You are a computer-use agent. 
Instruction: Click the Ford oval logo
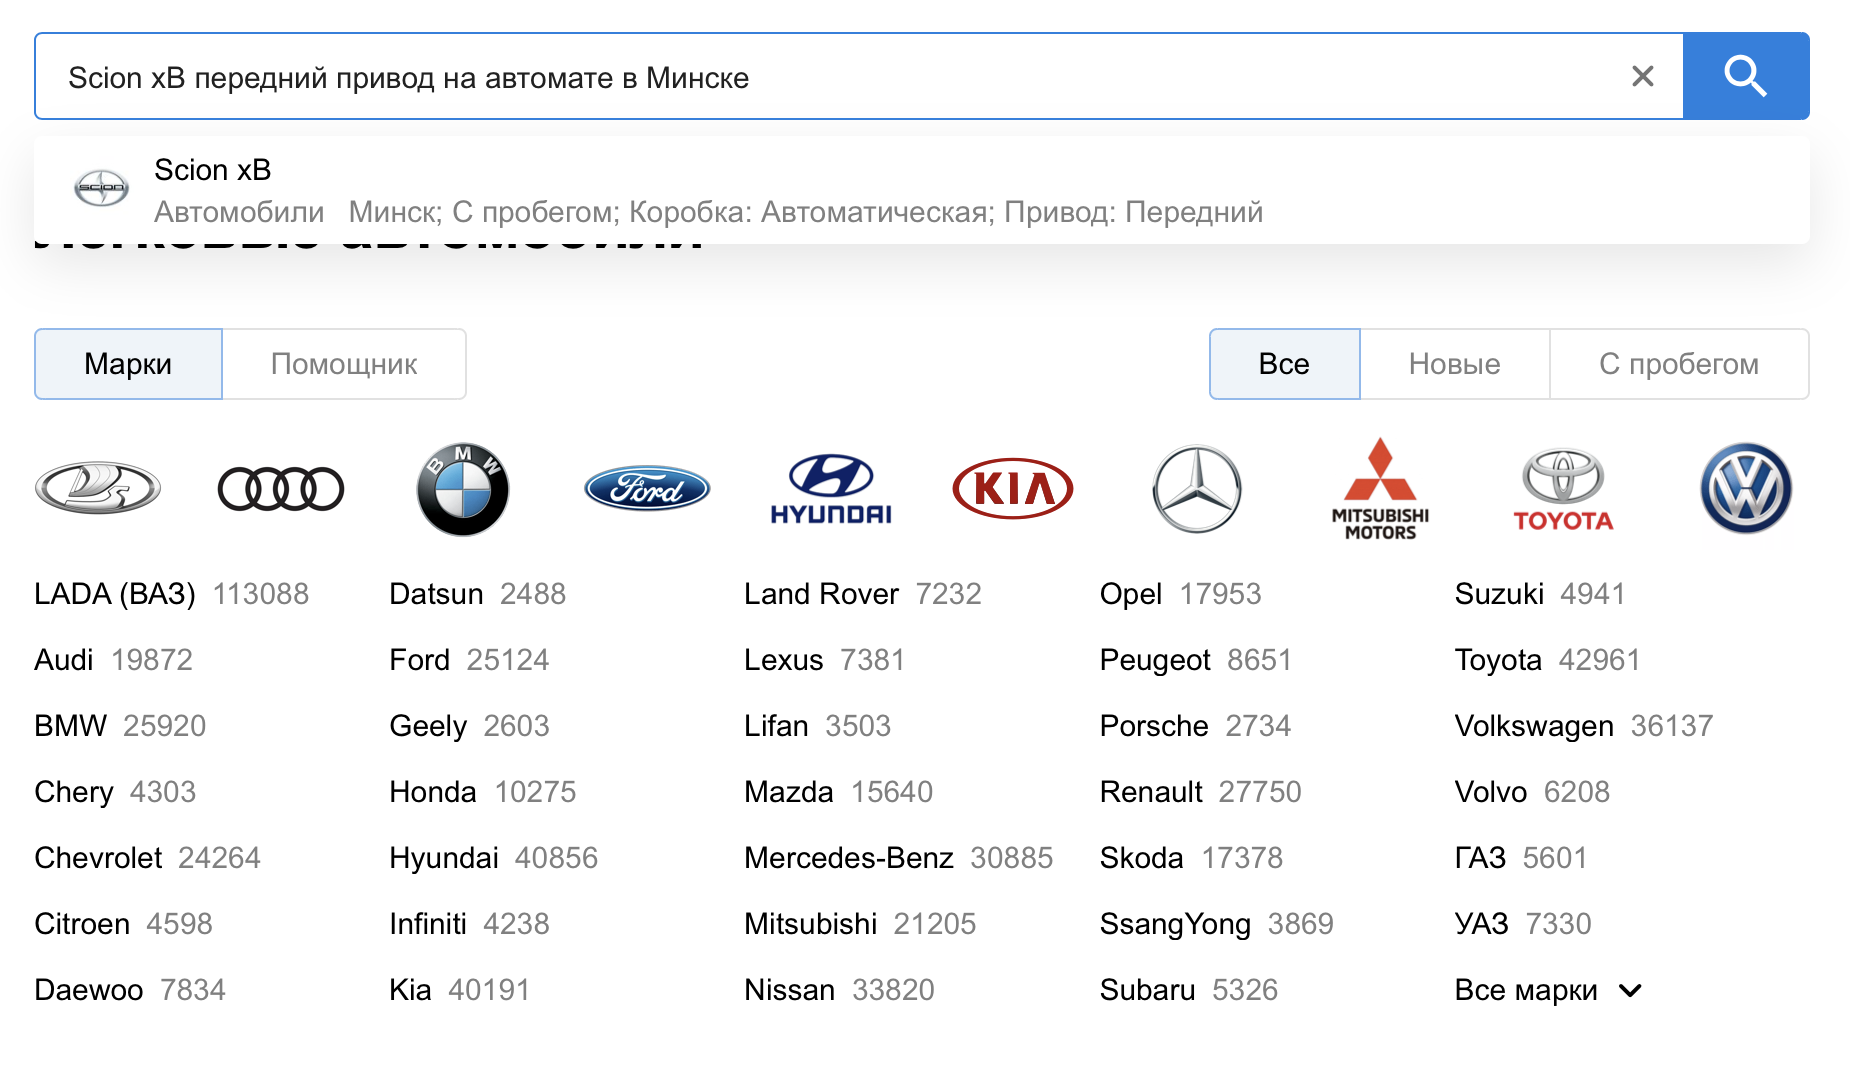coord(647,489)
